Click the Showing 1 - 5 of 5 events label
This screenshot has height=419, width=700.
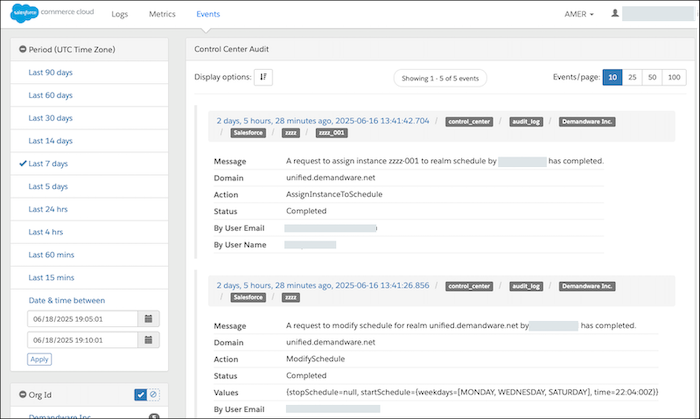click(440, 78)
